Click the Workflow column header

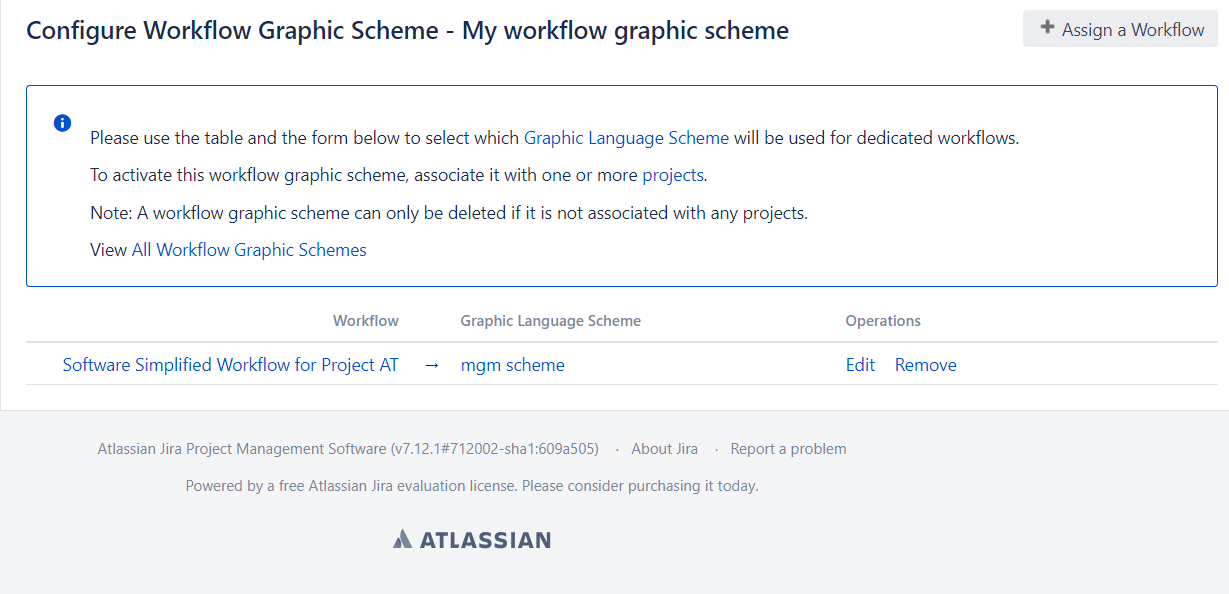point(365,321)
